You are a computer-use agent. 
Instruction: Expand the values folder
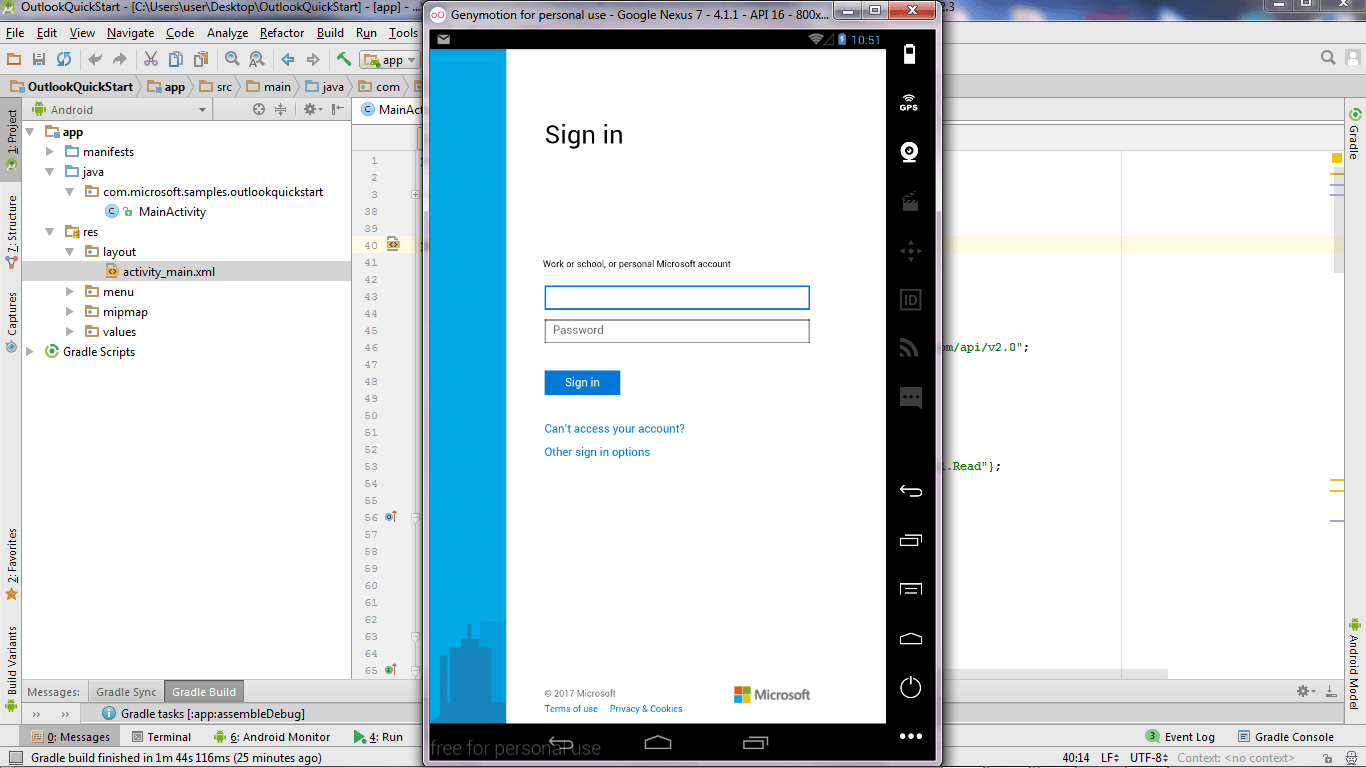[70, 332]
